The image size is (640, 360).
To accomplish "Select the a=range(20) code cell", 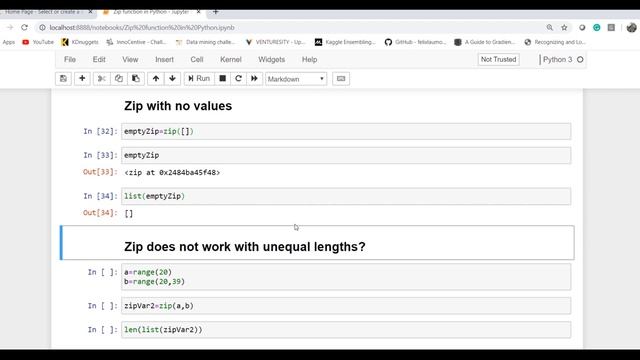I will (x=346, y=277).
